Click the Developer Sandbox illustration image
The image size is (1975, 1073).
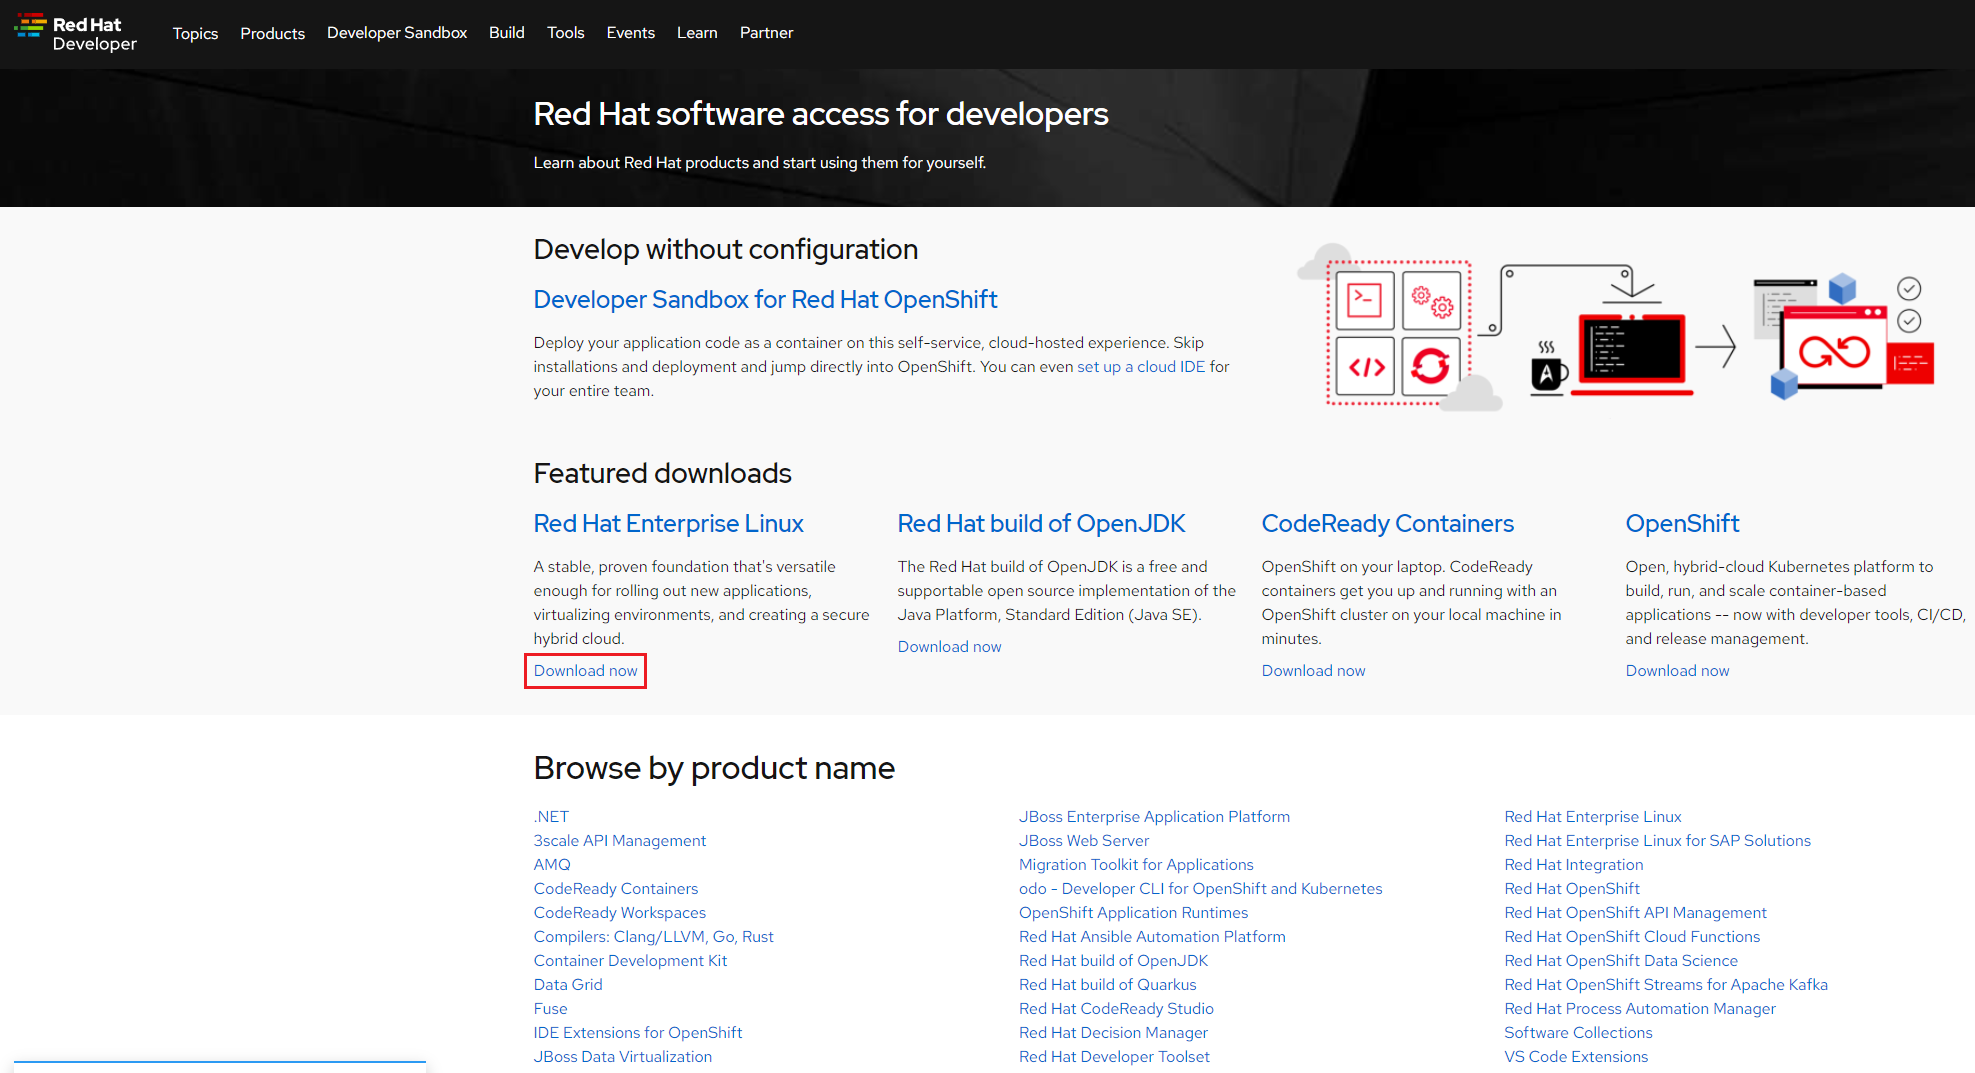pos(1615,326)
